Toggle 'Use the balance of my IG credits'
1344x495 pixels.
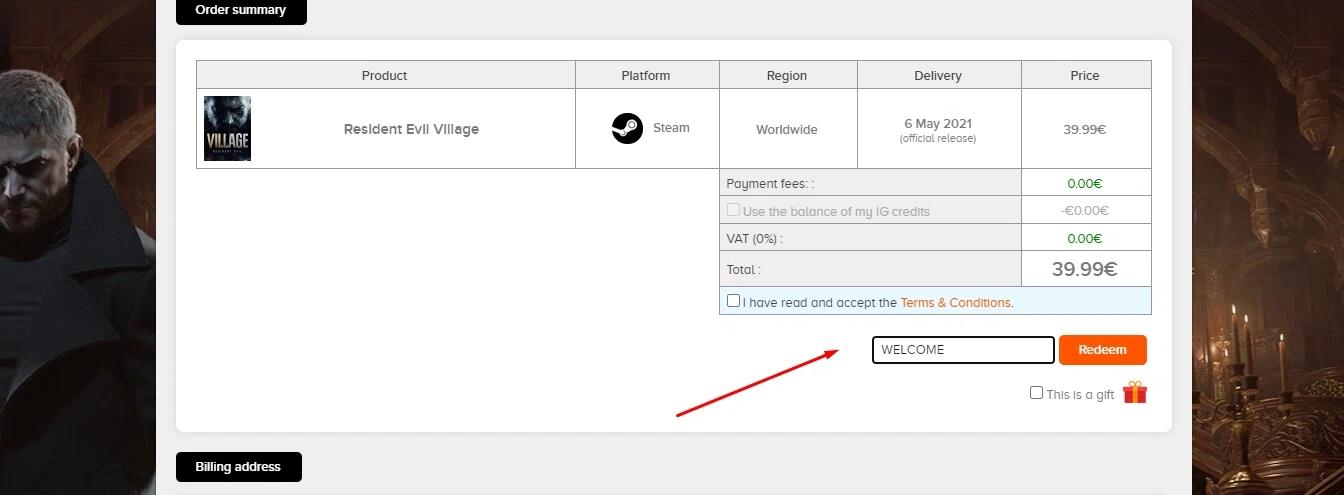tap(734, 211)
